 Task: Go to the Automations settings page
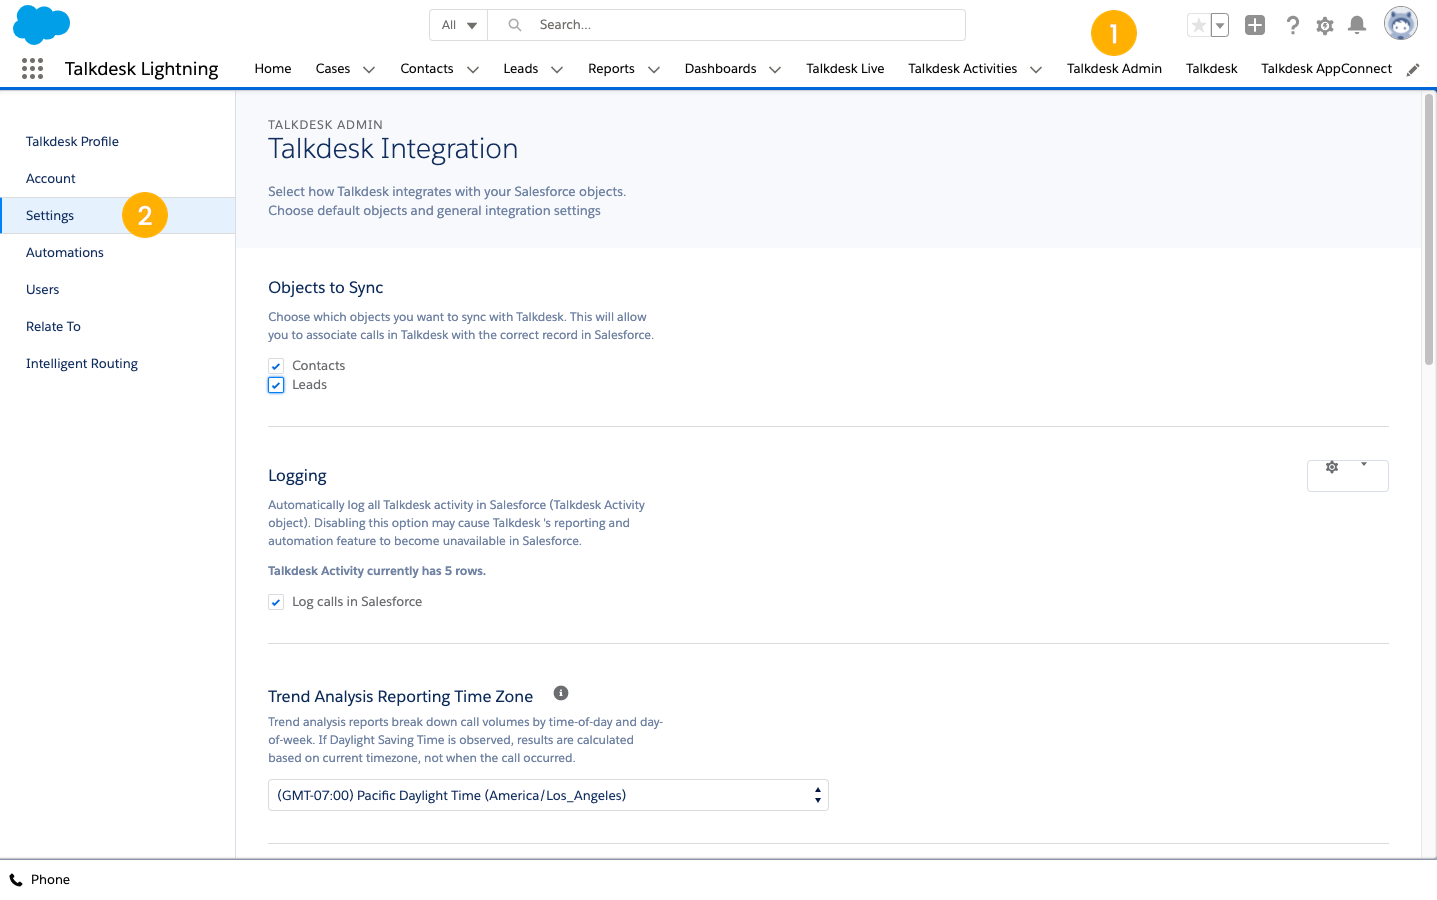tap(64, 252)
